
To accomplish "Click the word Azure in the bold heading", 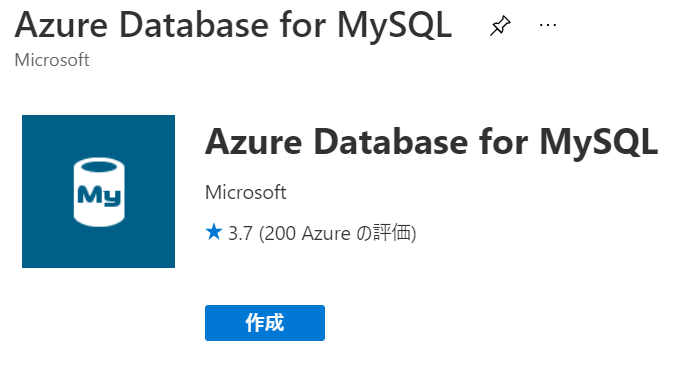I will [253, 142].
